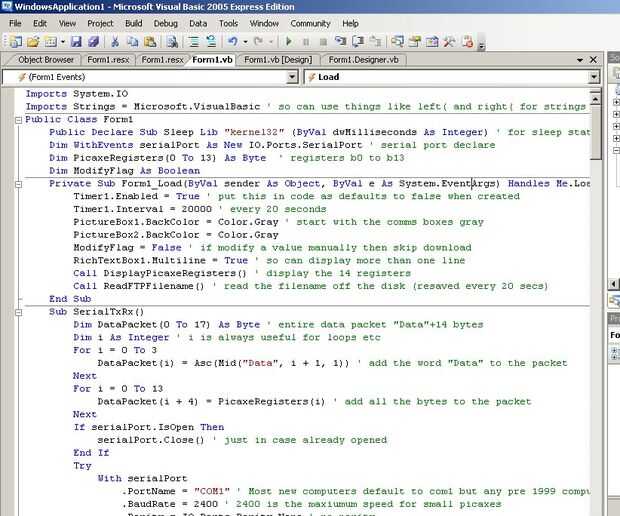Click the Open File folder icon
Image resolution: width=620 pixels, height=516 pixels.
click(x=33, y=41)
